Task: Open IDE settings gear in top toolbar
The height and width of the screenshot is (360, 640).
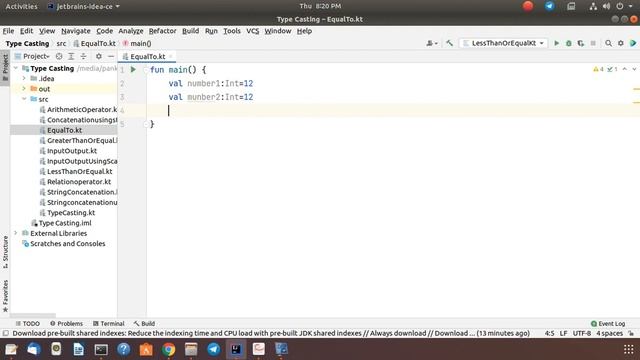Action: (x=620, y=43)
